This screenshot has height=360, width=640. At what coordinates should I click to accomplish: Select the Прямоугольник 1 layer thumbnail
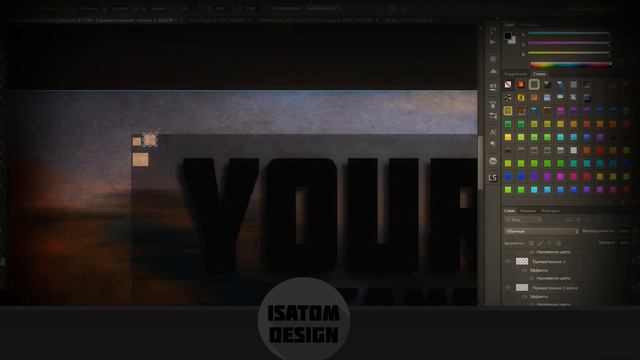[522, 261]
